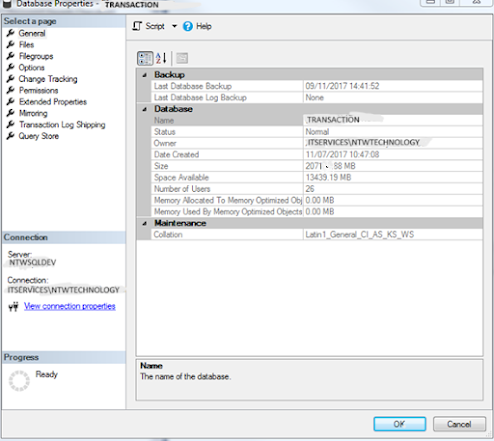Click the database icon in title bar
The height and width of the screenshot is (441, 494).
pos(7,4)
